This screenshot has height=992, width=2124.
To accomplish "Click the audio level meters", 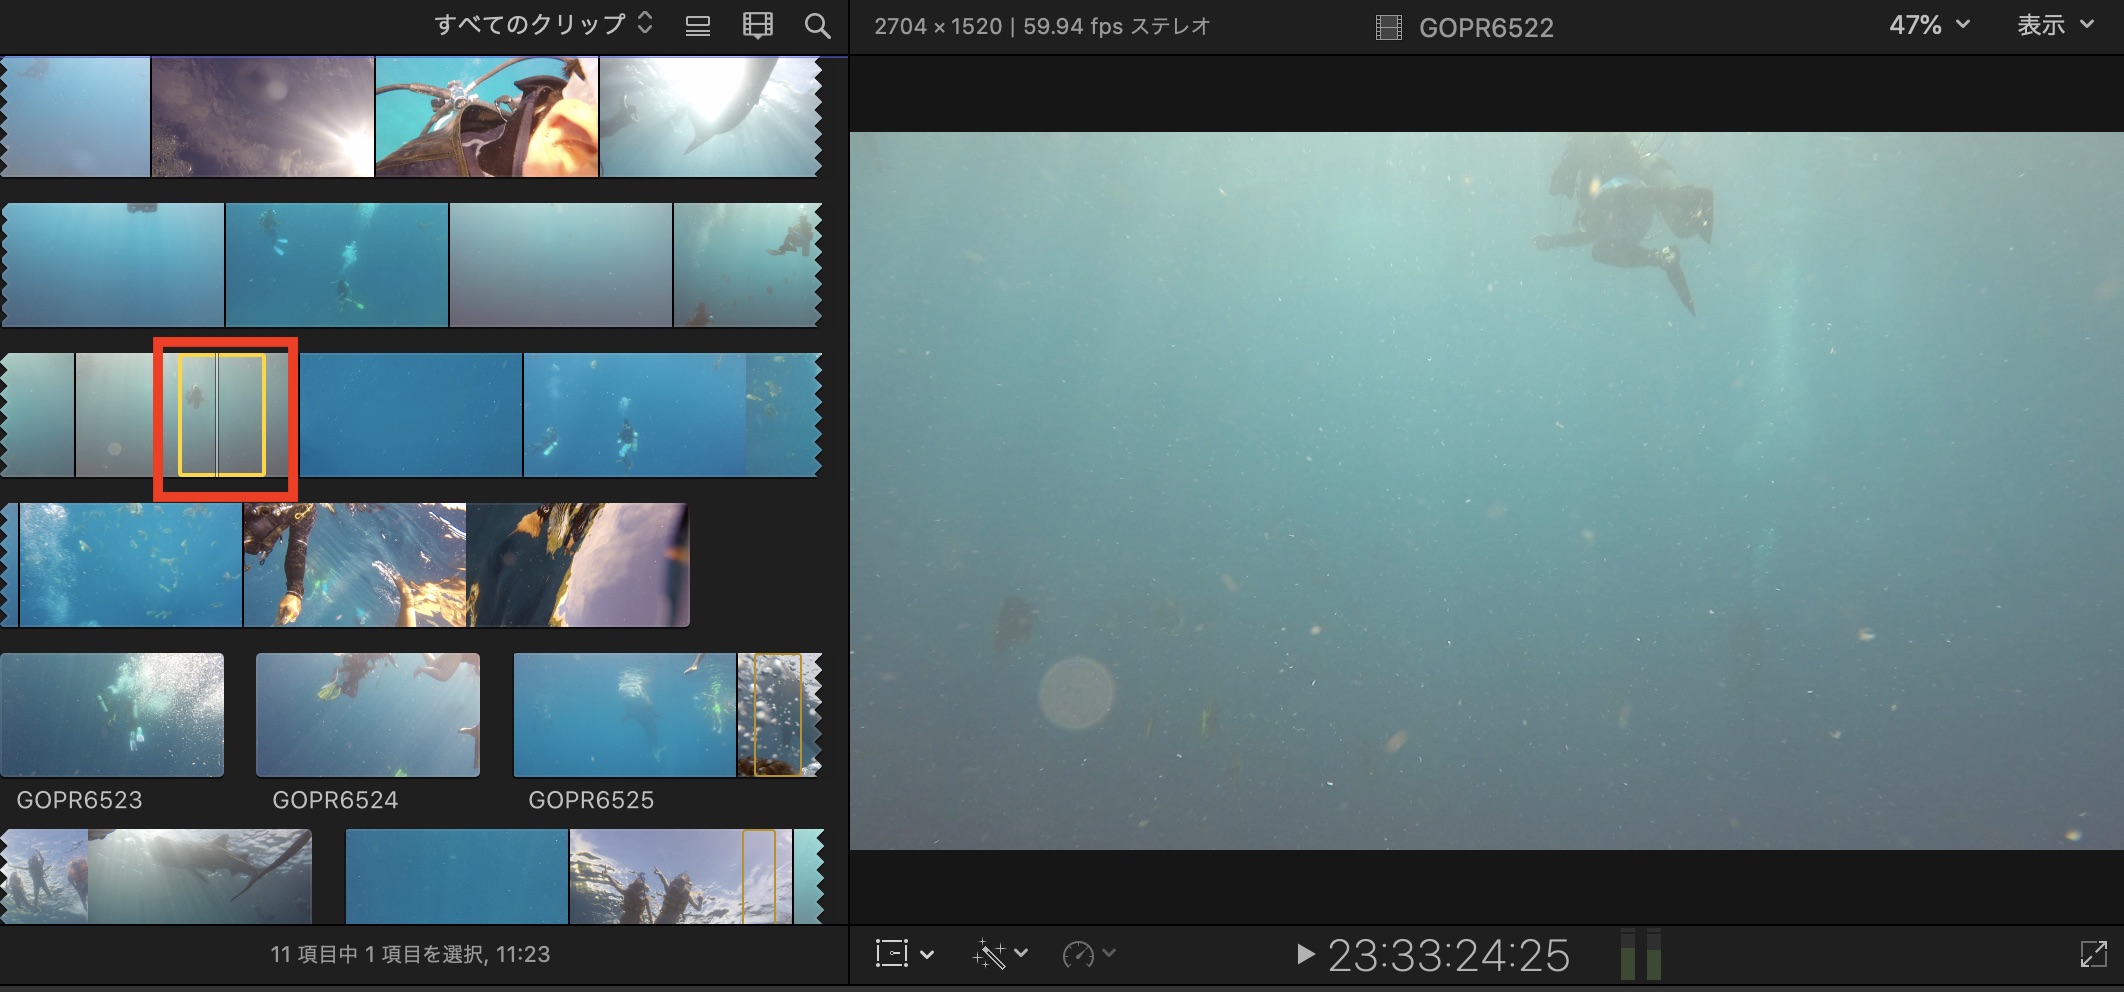I will coord(1640,954).
